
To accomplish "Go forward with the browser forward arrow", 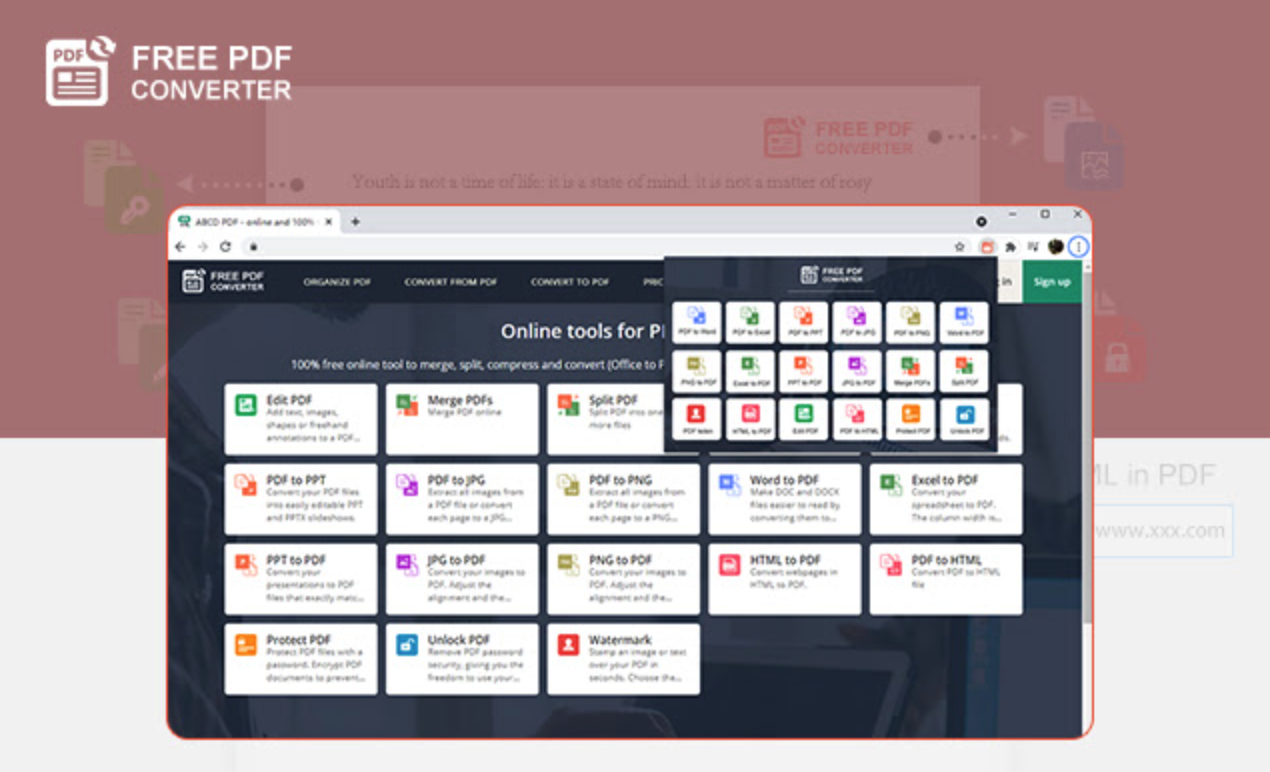I will pos(203,246).
